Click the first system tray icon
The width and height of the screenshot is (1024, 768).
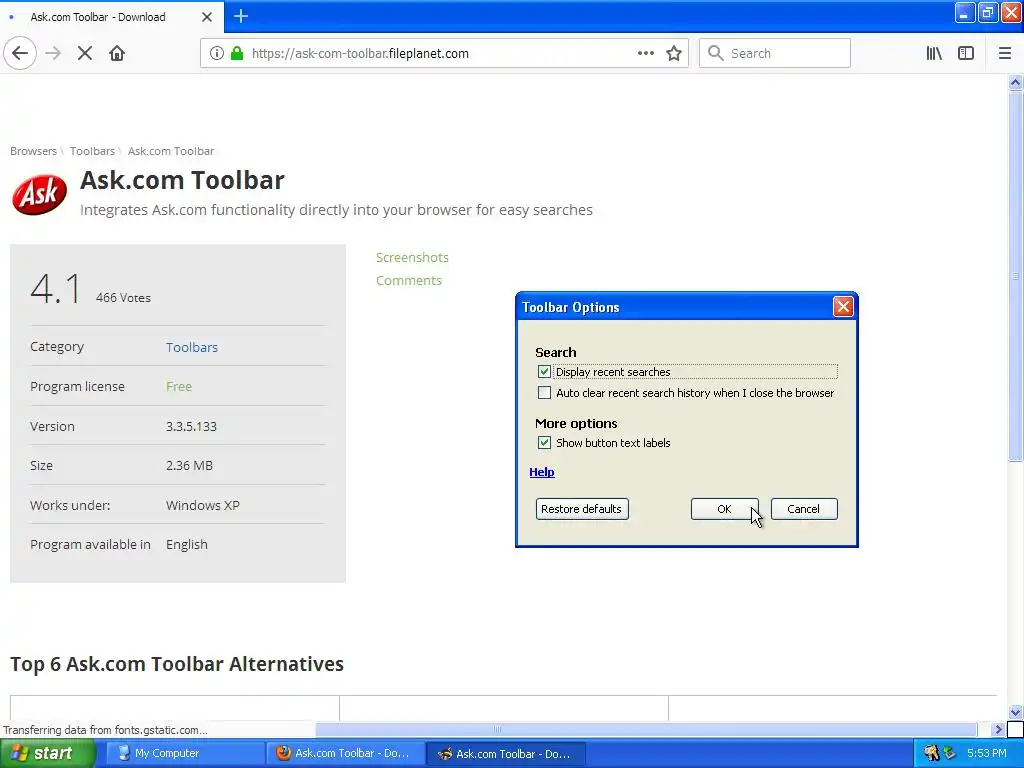tap(931, 754)
